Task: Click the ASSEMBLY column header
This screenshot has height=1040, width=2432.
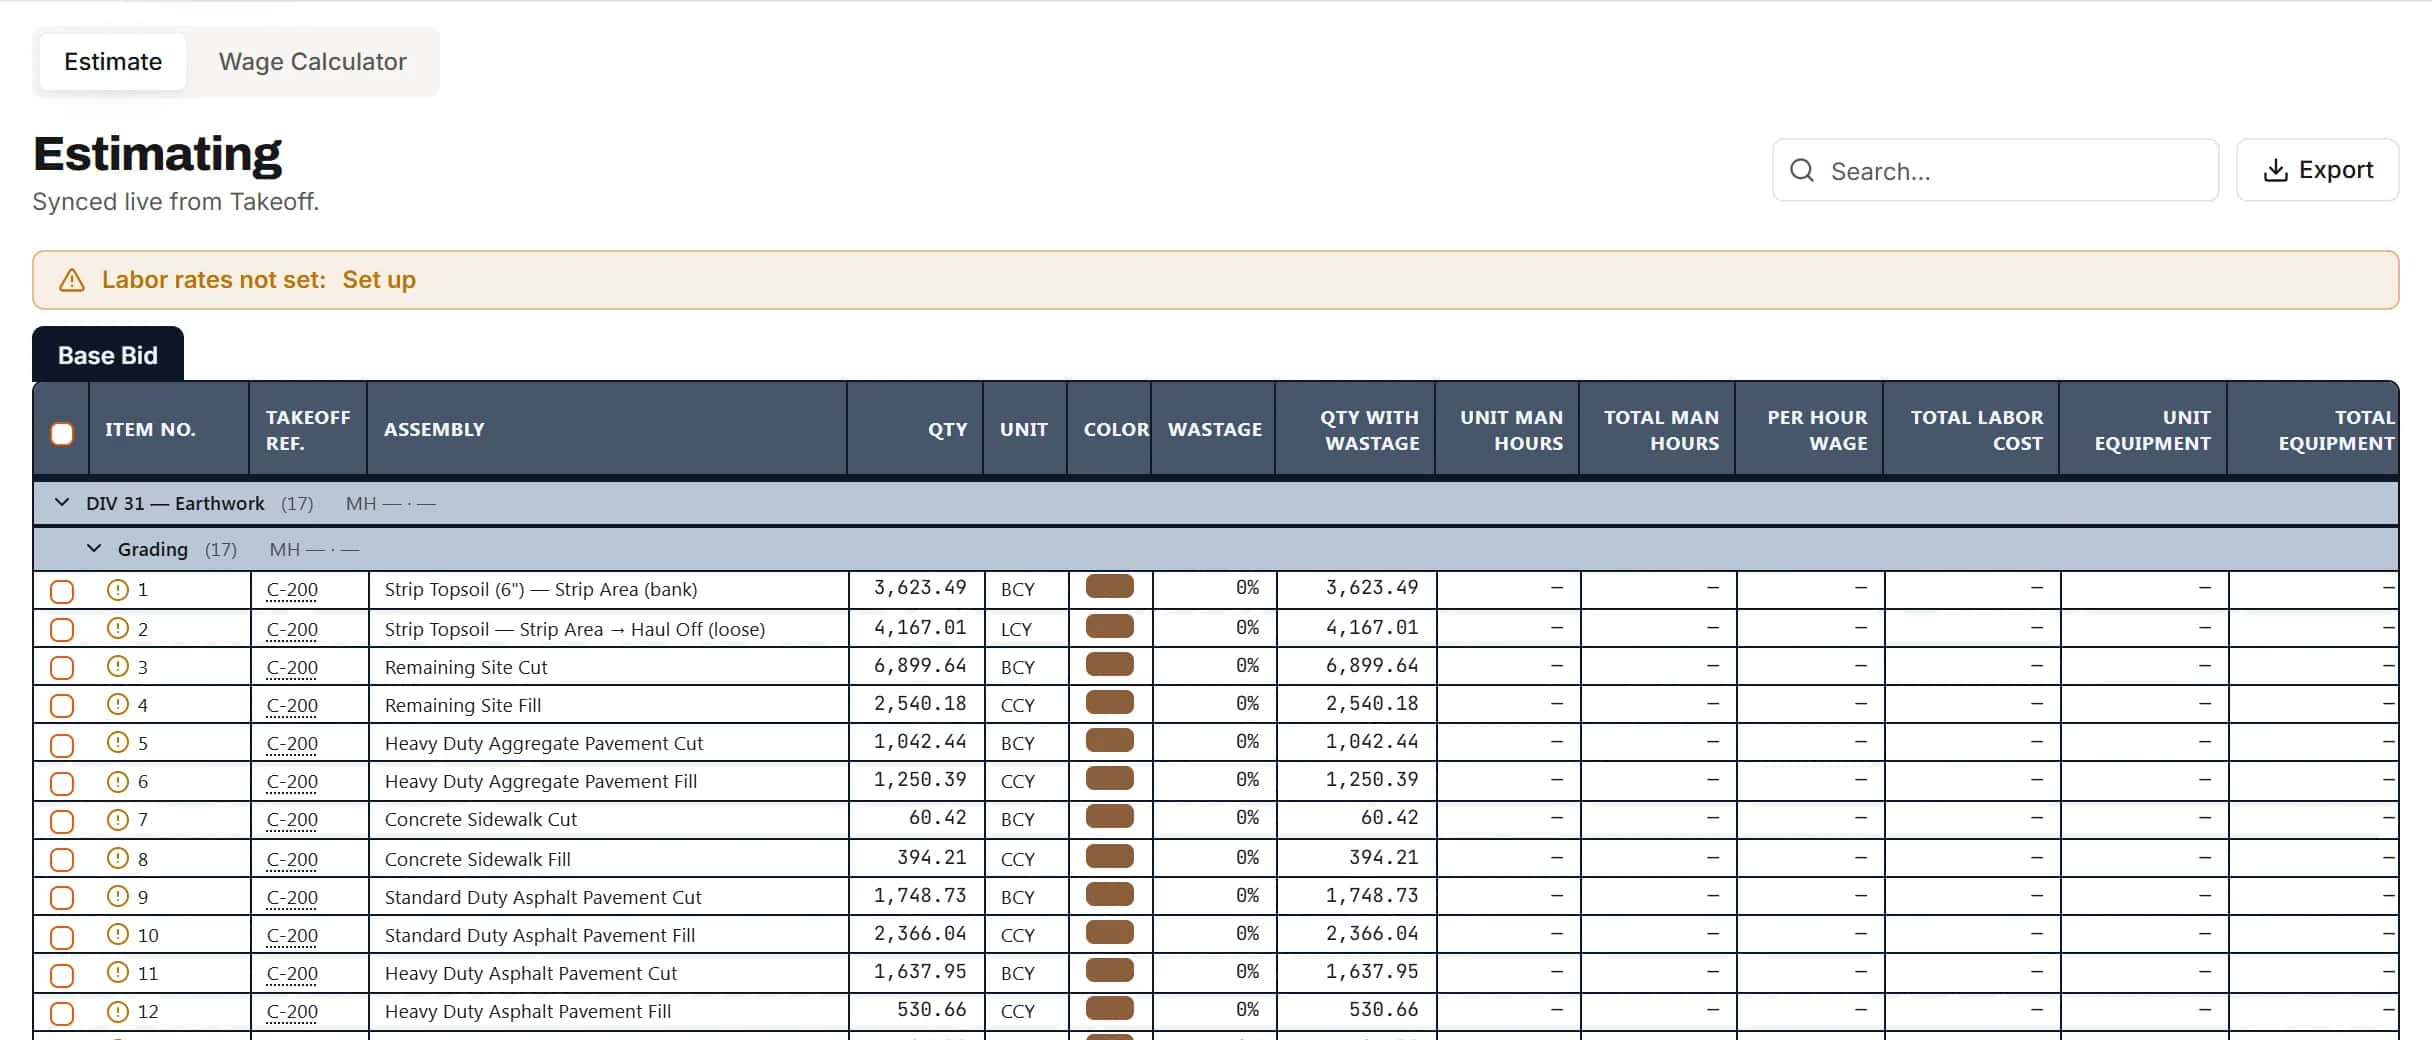Action: pyautogui.click(x=606, y=430)
